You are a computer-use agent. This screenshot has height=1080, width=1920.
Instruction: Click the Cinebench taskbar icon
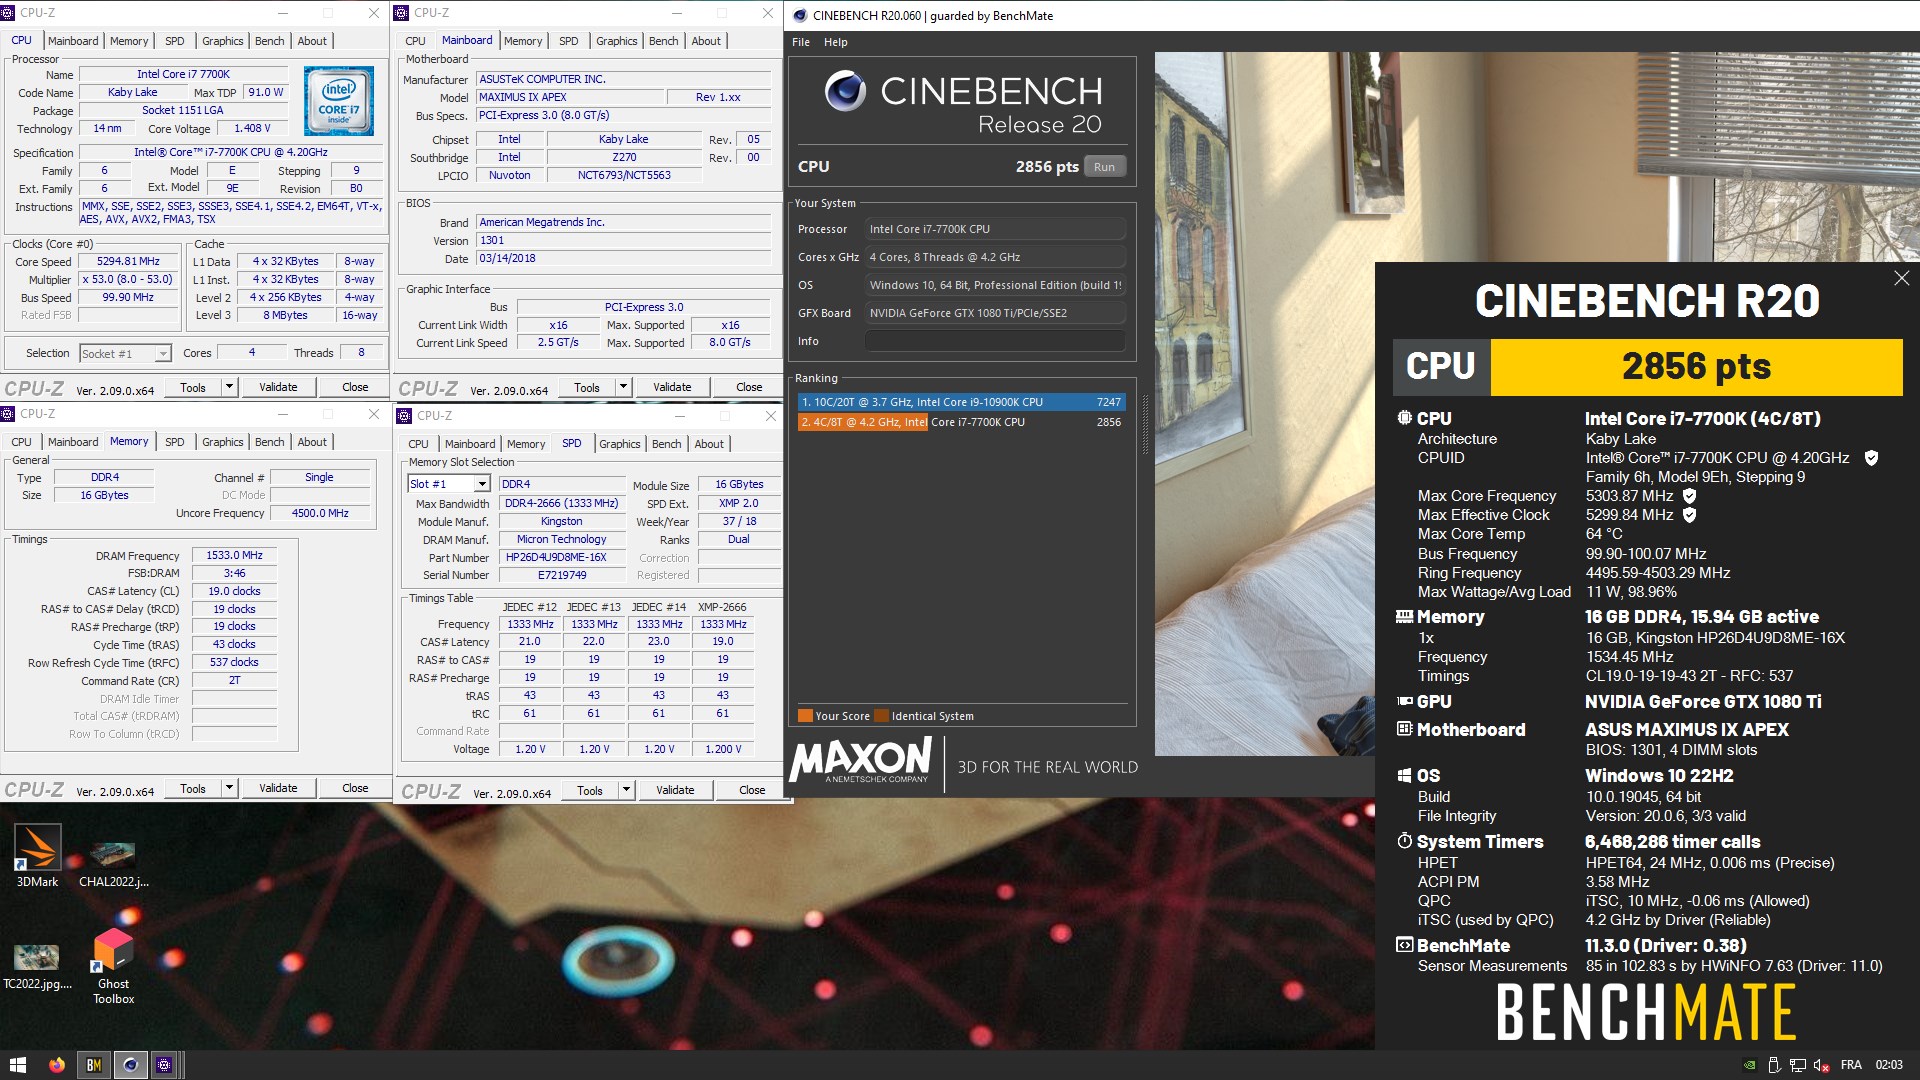coord(129,1065)
